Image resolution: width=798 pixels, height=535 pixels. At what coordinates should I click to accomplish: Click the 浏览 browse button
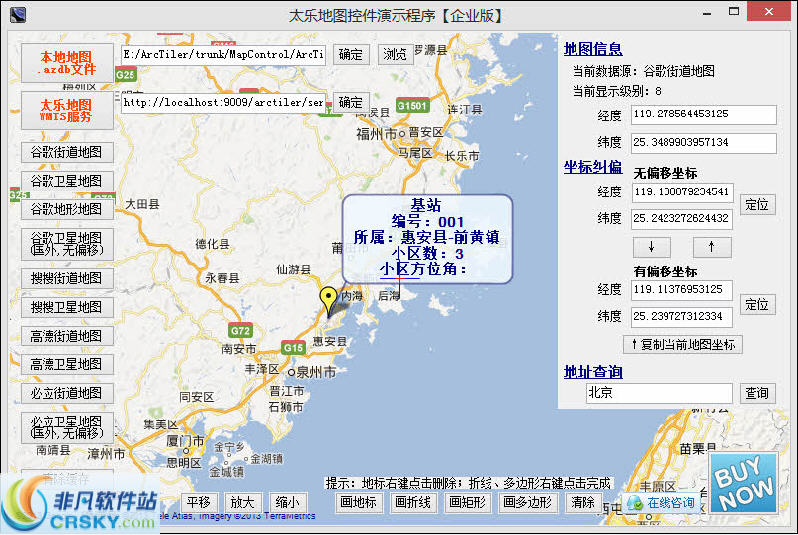pos(395,54)
